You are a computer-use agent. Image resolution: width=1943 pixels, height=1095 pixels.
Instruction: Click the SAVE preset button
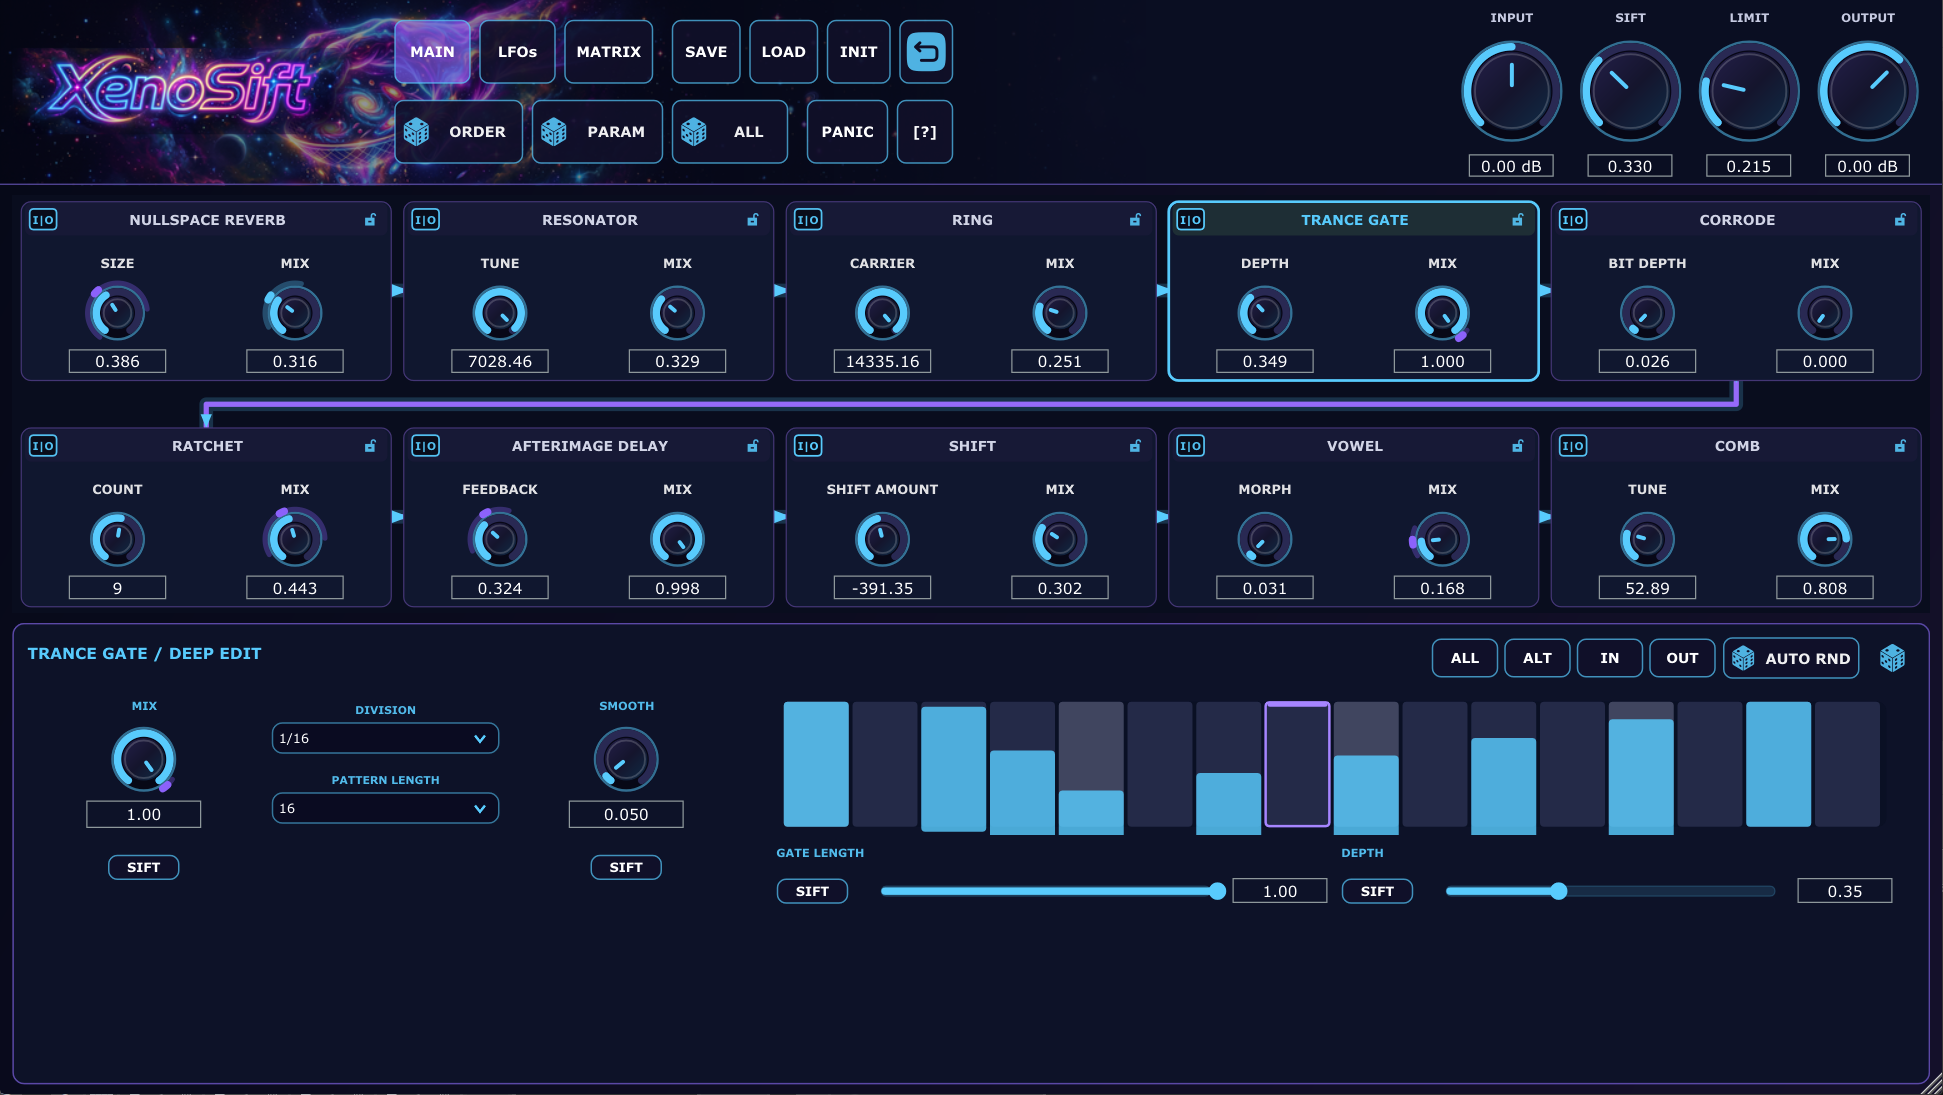click(x=706, y=51)
